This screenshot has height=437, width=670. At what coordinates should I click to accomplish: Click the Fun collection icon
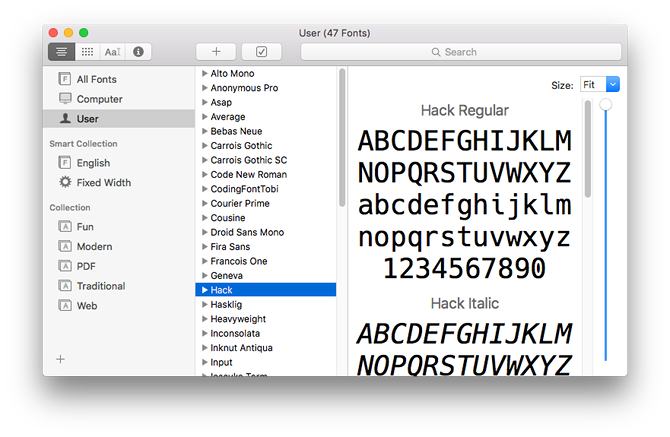click(x=65, y=226)
